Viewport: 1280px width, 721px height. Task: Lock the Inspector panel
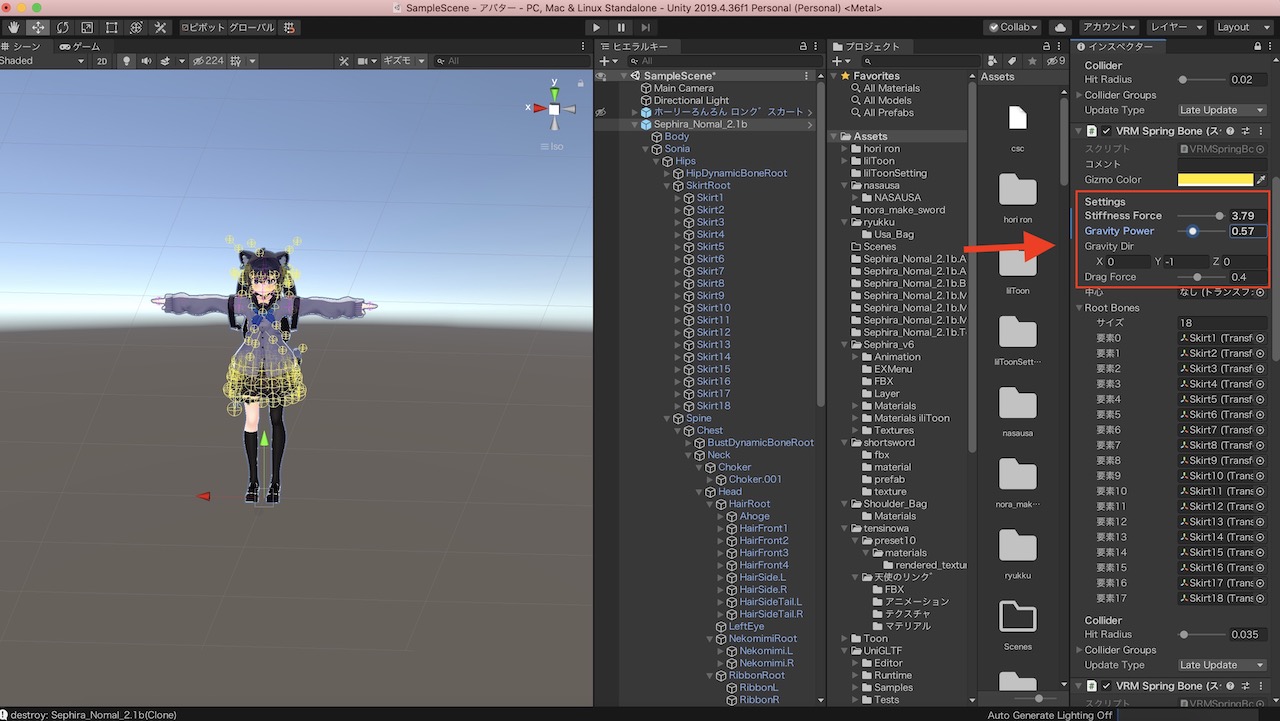point(1257,47)
